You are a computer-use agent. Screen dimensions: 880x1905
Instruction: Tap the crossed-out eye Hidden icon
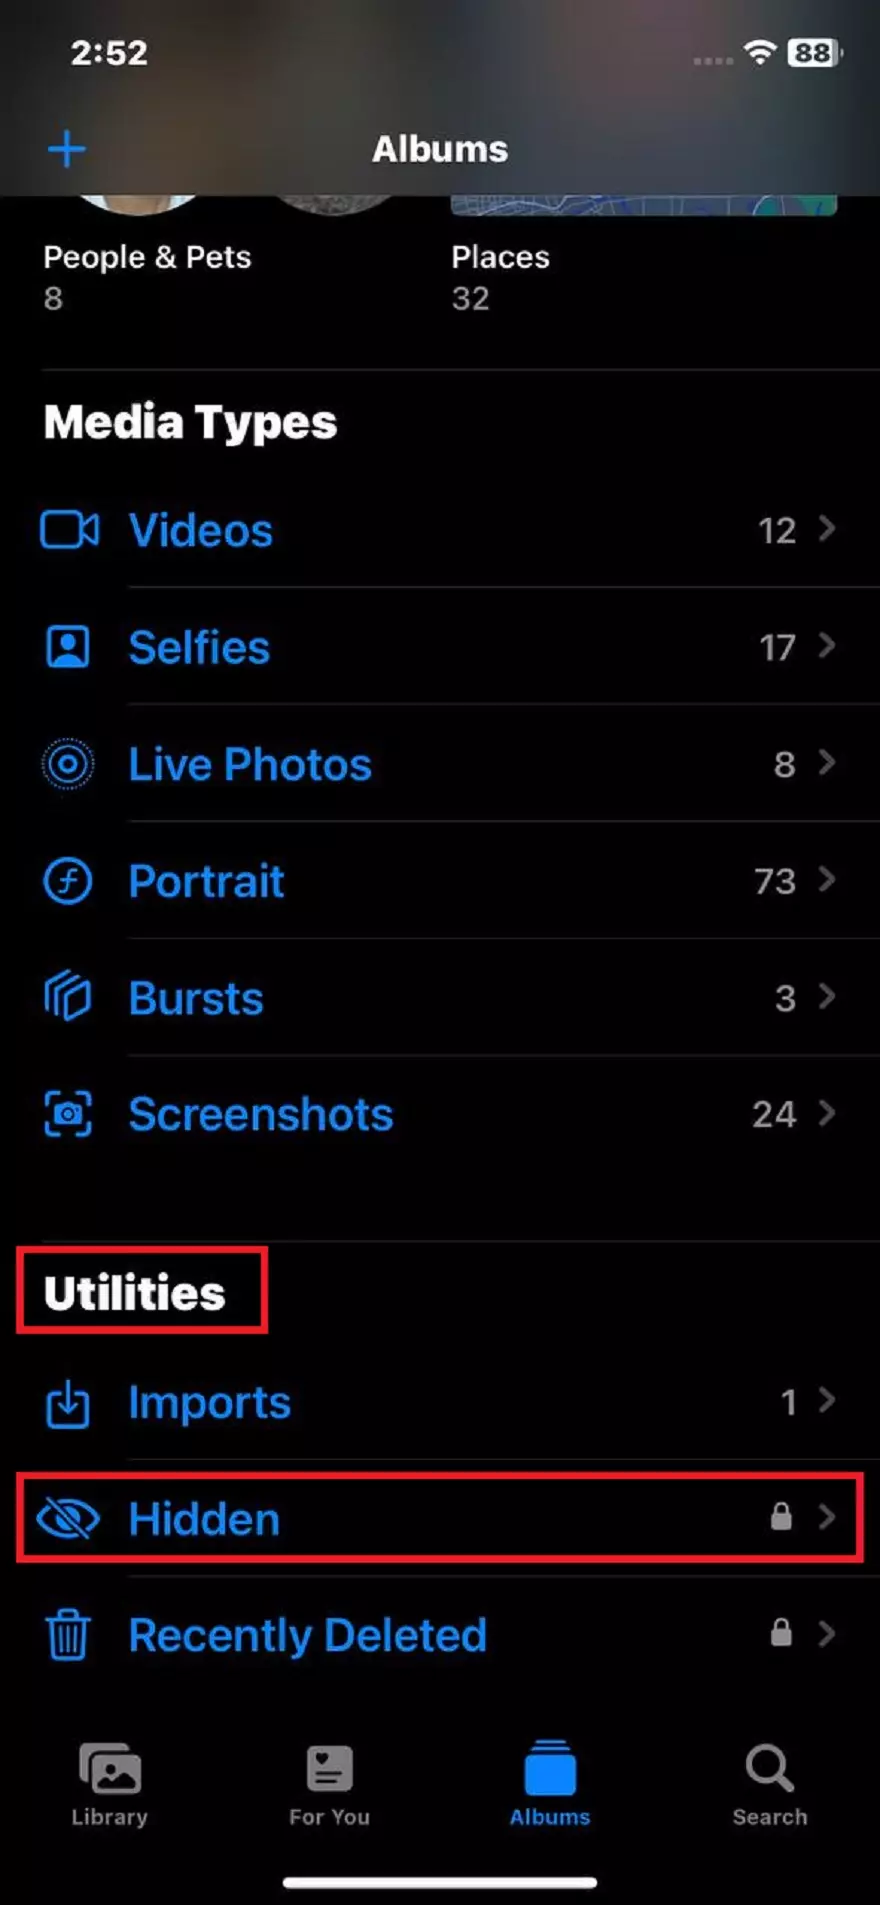[x=68, y=1519]
